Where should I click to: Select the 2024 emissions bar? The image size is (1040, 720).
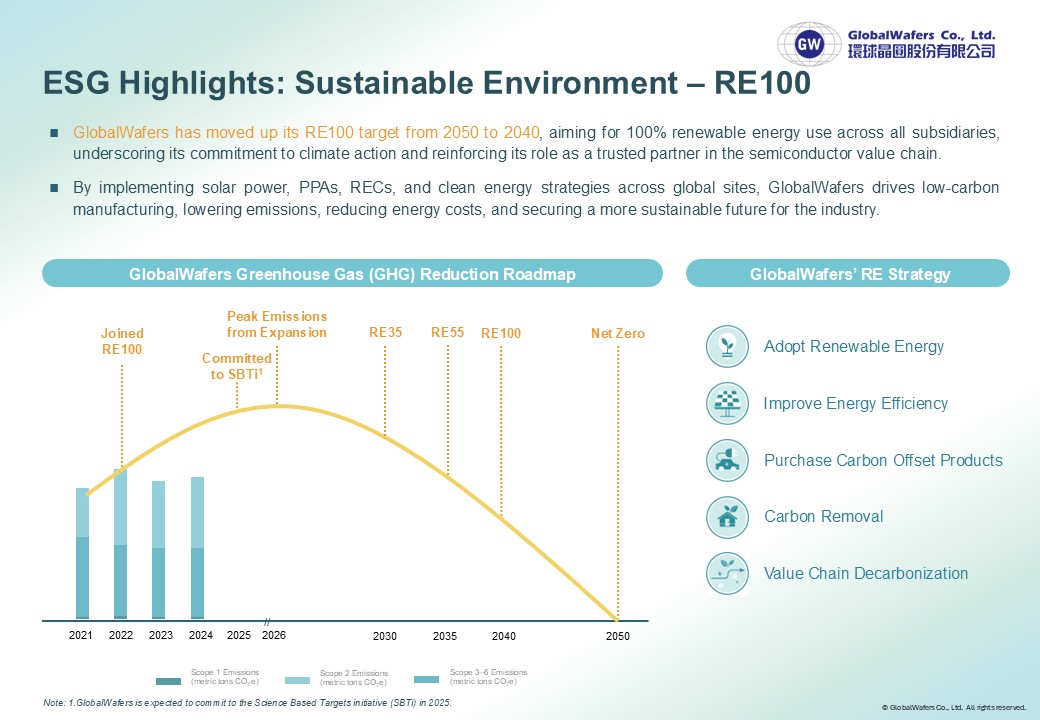198,548
